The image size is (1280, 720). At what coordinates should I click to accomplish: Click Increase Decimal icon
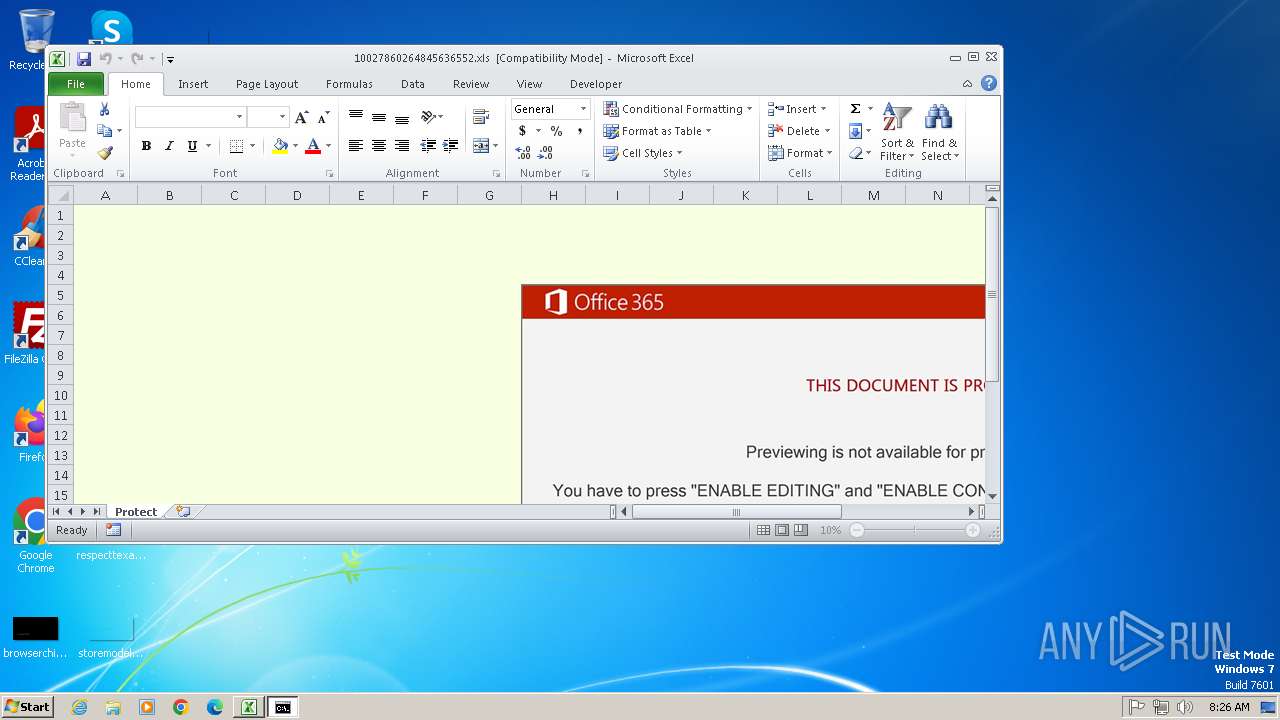click(523, 153)
